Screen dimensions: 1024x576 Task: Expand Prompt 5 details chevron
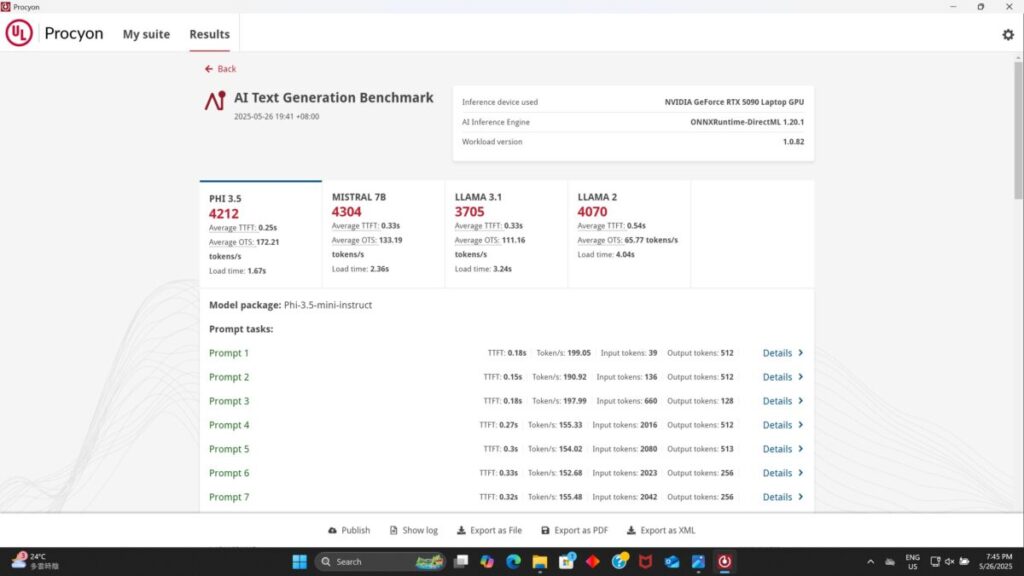click(x=801, y=449)
